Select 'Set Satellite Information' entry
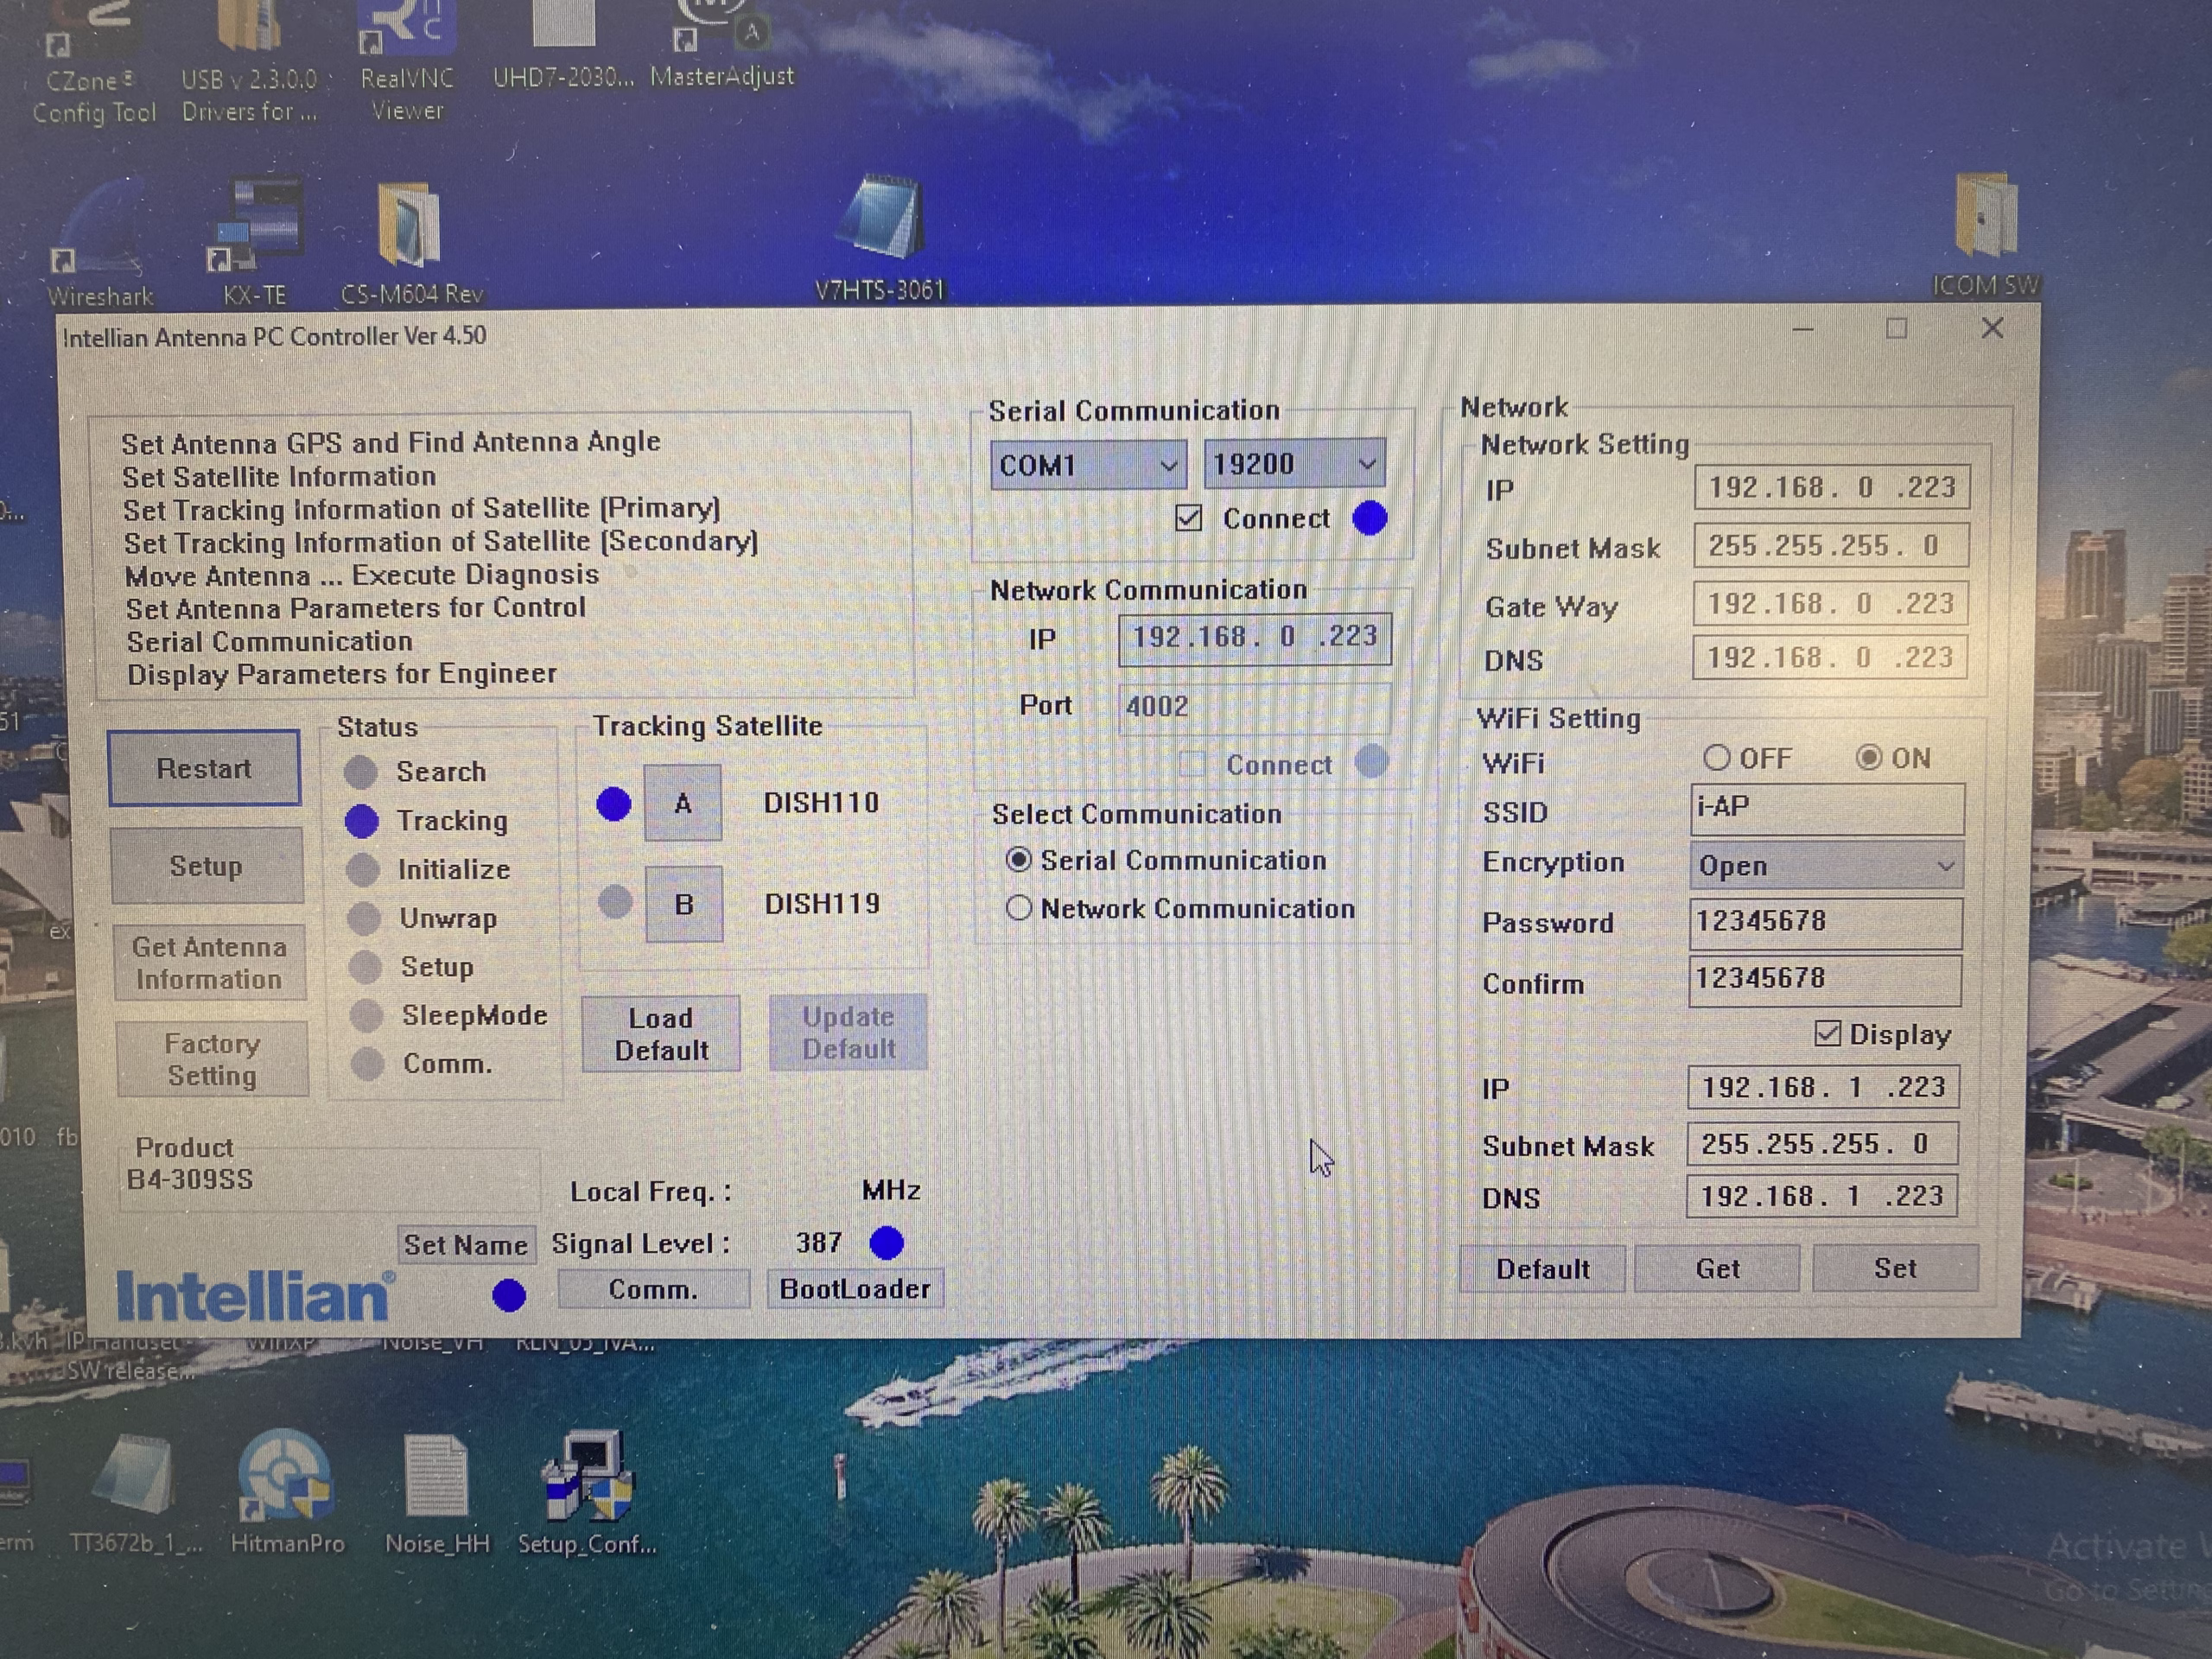The width and height of the screenshot is (2212, 1659). point(279,476)
